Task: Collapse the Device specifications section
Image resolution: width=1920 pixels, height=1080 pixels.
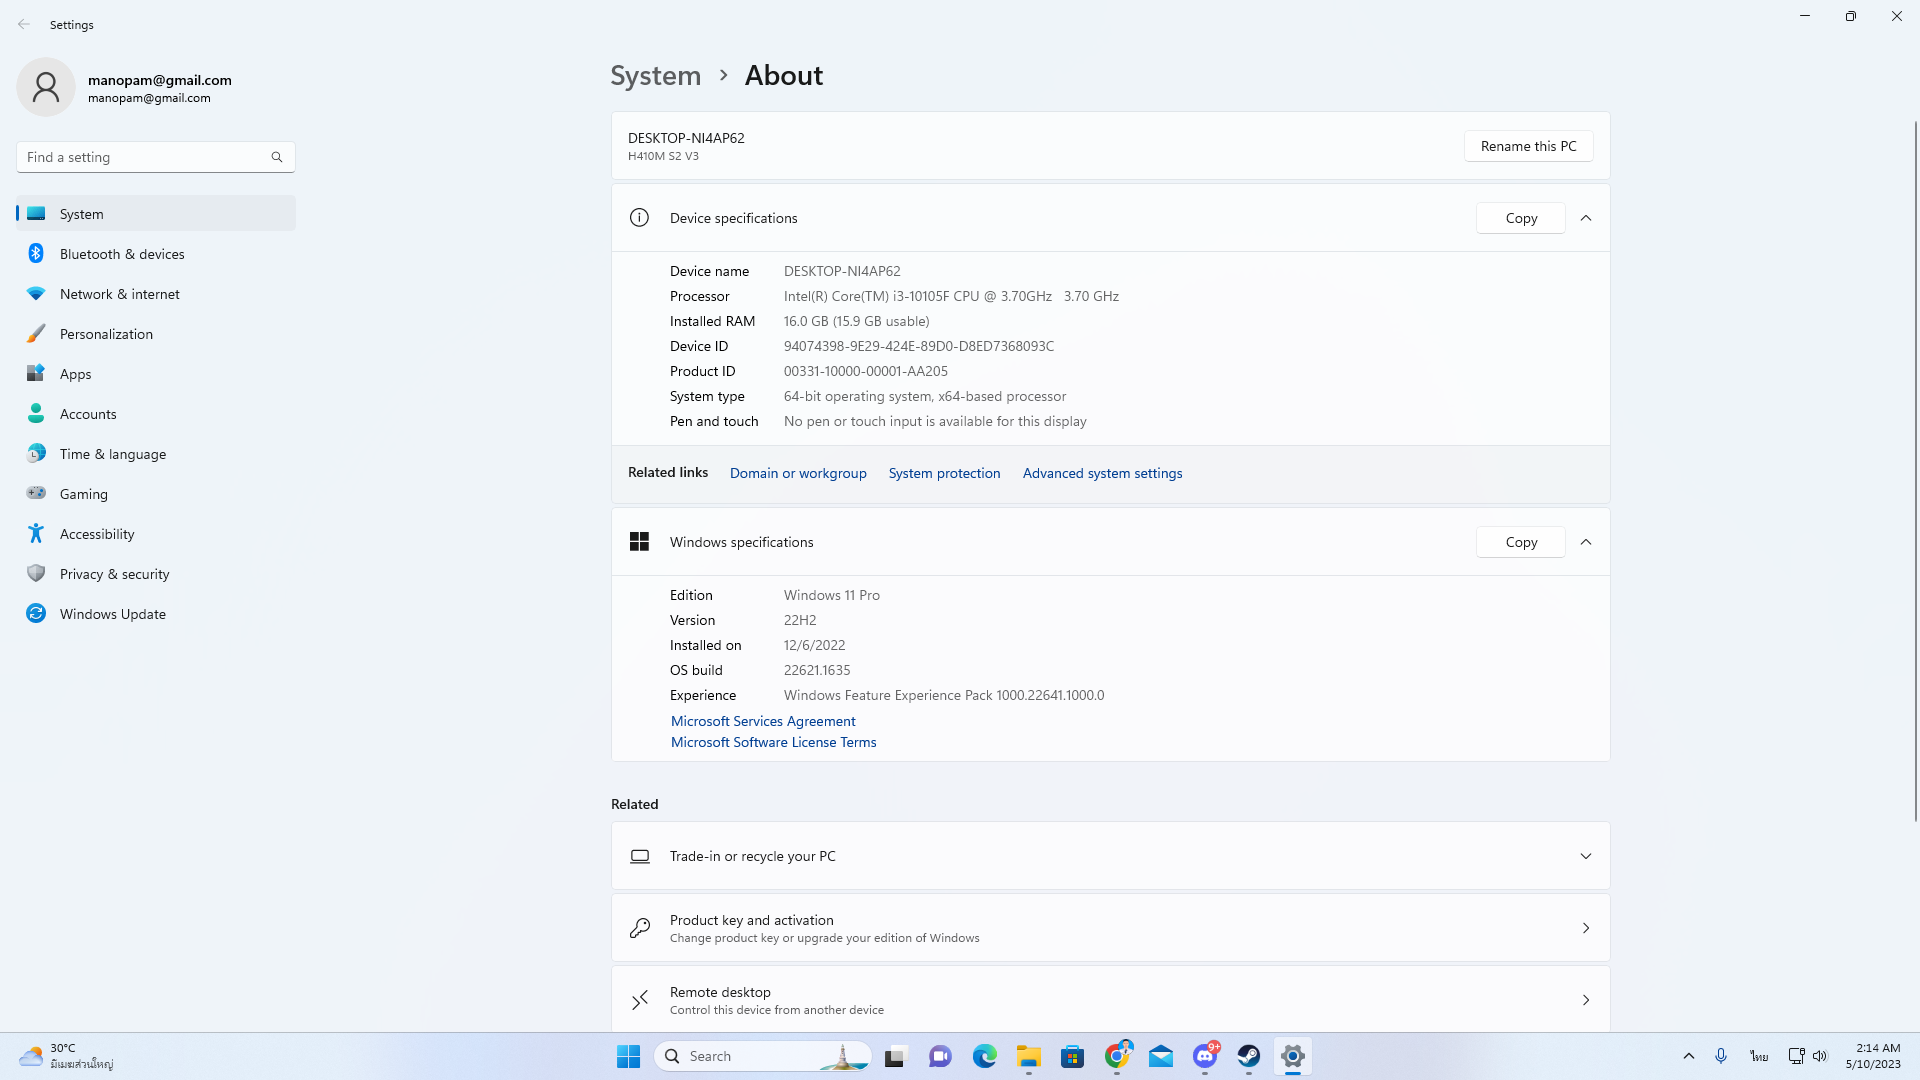Action: click(1586, 218)
